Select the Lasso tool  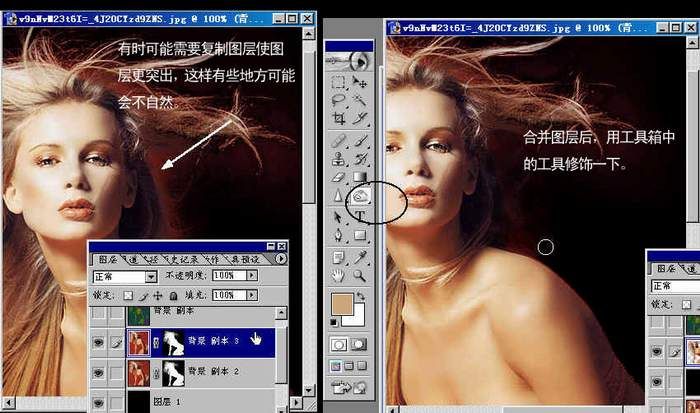(338, 100)
